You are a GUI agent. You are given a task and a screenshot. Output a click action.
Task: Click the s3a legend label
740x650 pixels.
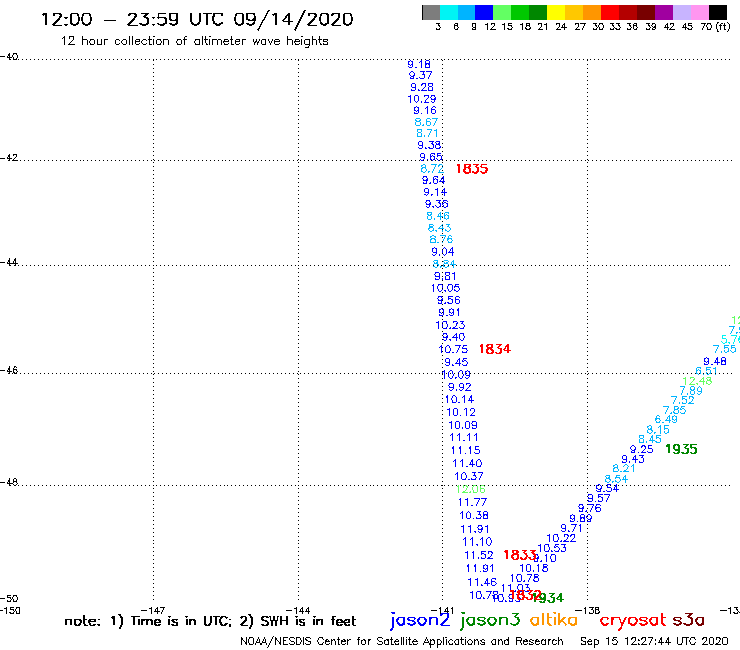click(x=688, y=620)
